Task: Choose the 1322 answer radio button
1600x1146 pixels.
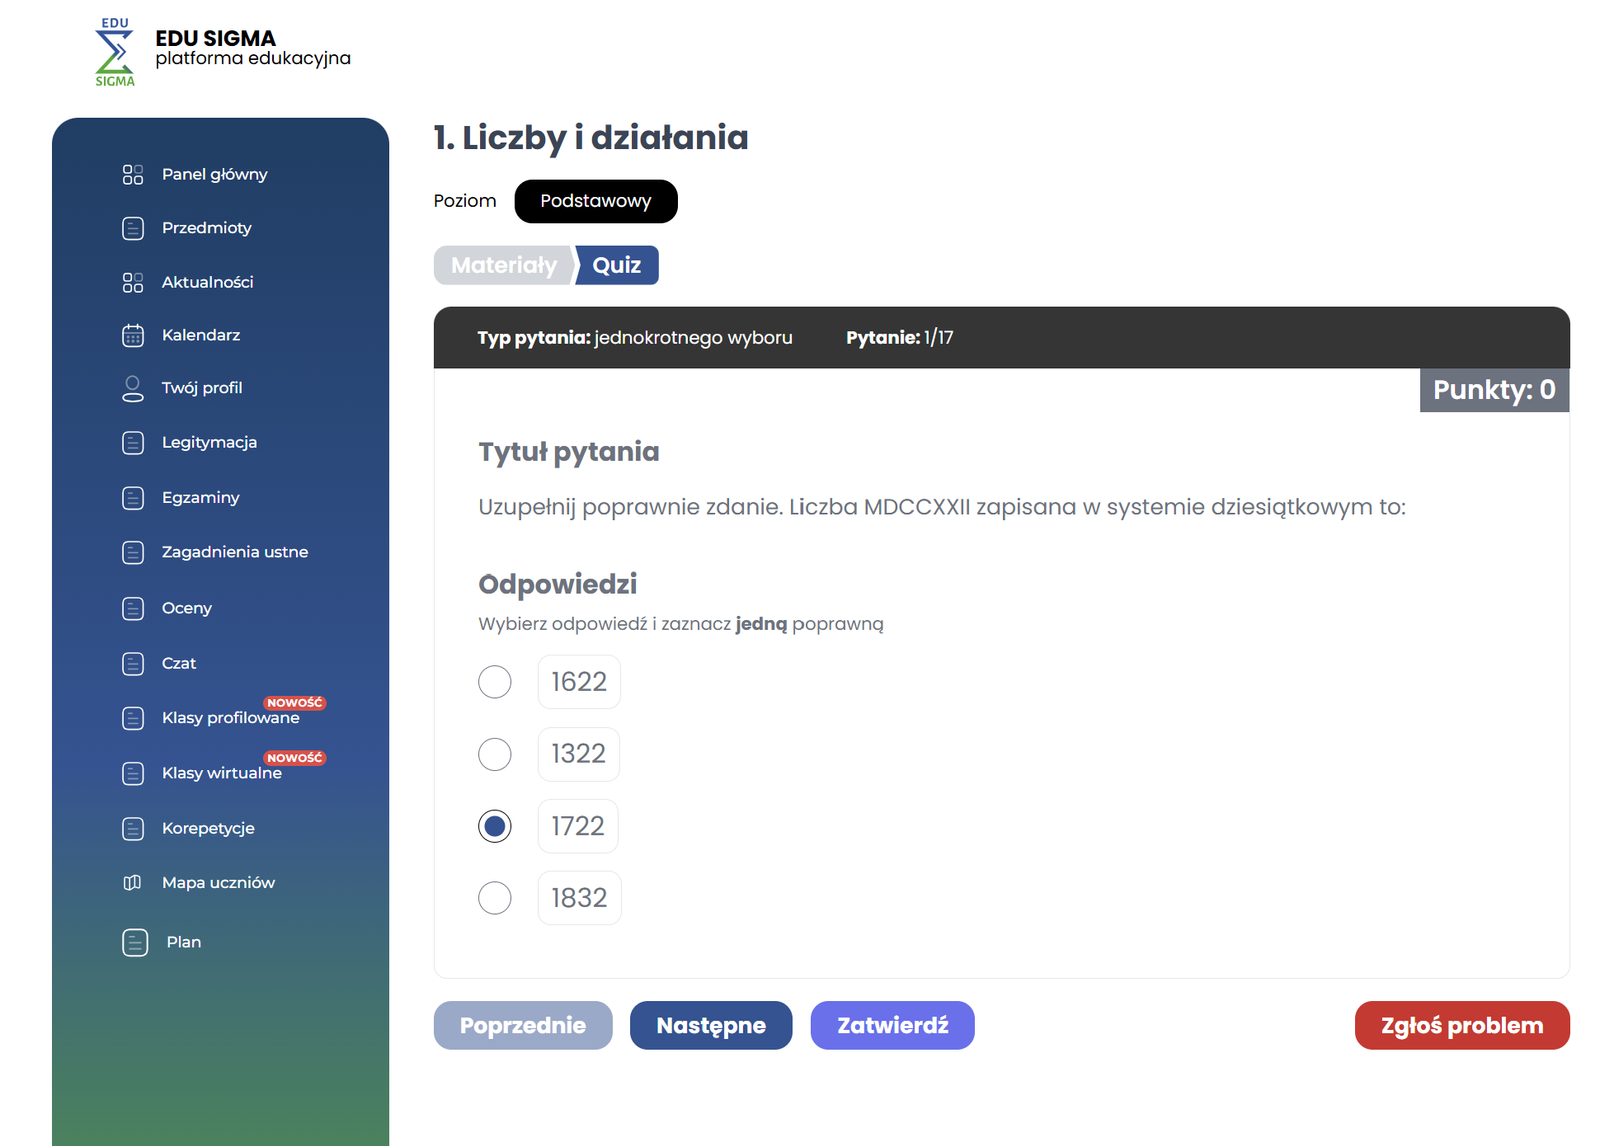Action: click(x=495, y=754)
